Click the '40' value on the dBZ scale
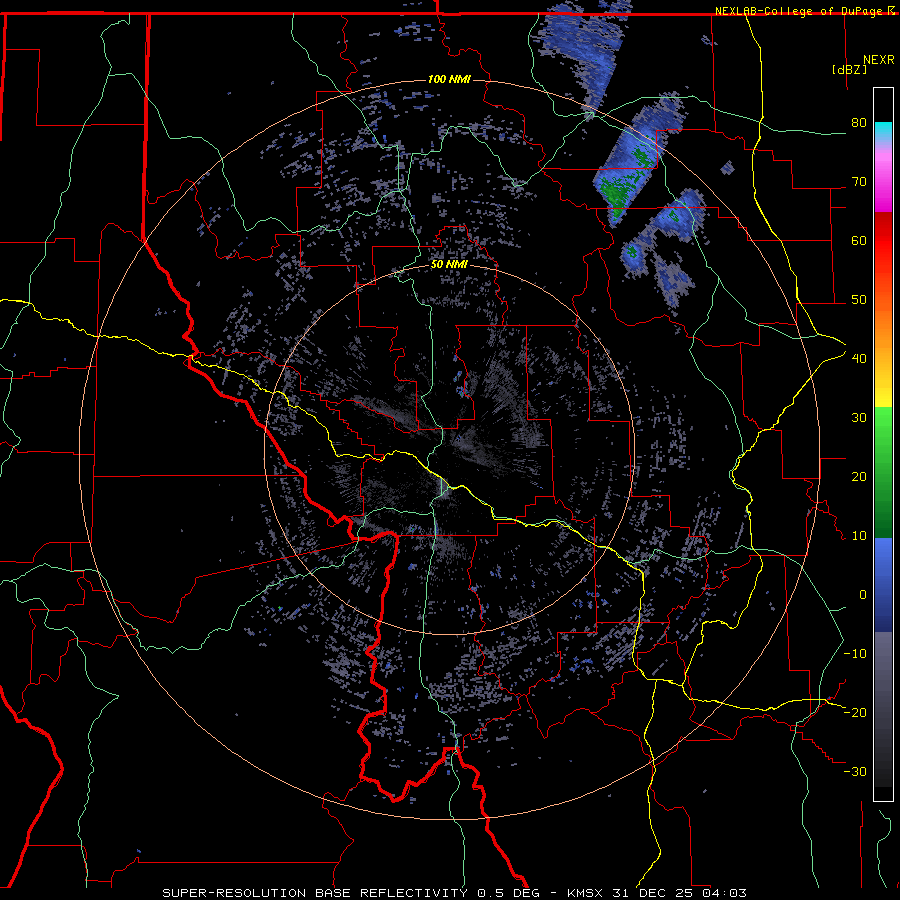Viewport: 900px width, 900px height. point(859,359)
